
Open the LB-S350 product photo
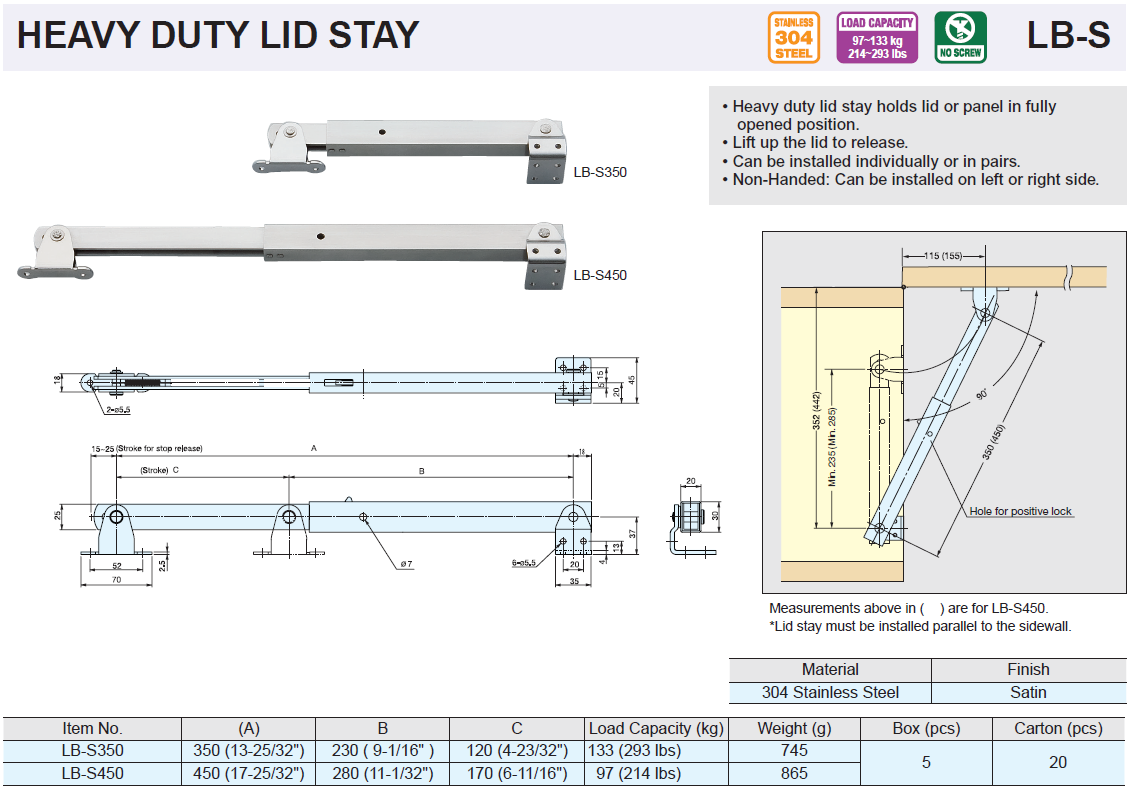click(408, 152)
